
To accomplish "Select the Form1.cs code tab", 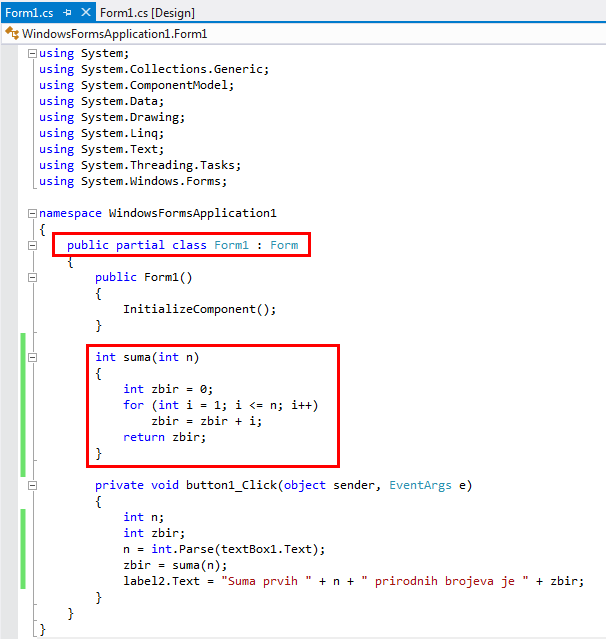I will click(x=27, y=13).
